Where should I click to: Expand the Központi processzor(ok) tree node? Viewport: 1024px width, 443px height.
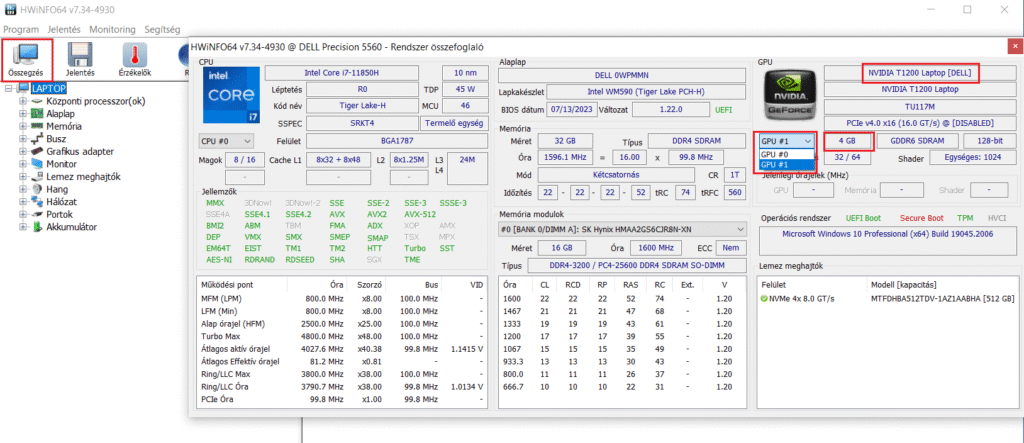tap(23, 101)
